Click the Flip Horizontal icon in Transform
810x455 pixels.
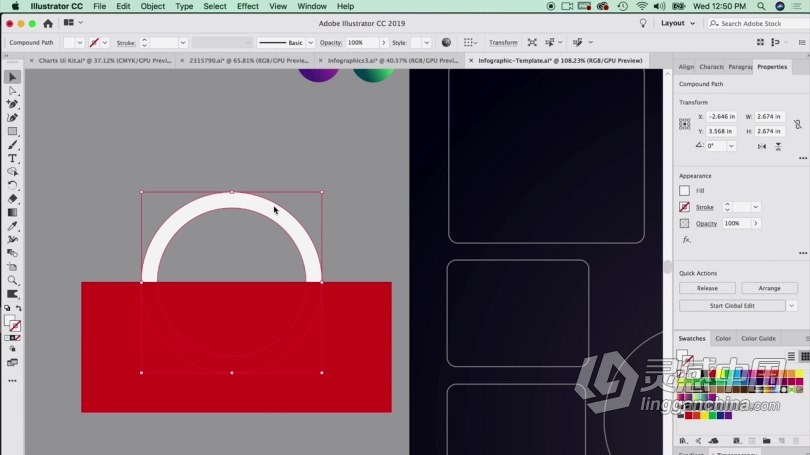(761, 146)
